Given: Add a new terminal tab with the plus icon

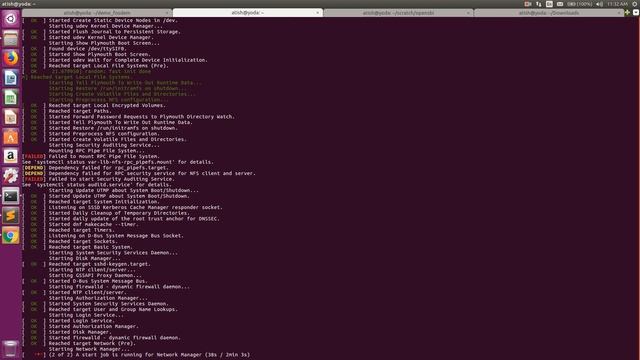Looking at the screenshot, I should coord(627,13).
